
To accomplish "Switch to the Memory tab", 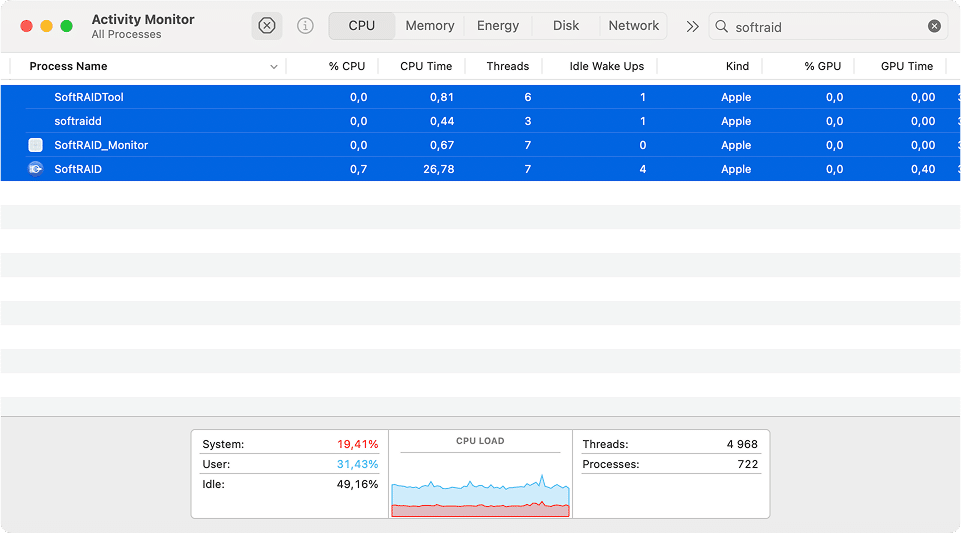I will coord(430,26).
